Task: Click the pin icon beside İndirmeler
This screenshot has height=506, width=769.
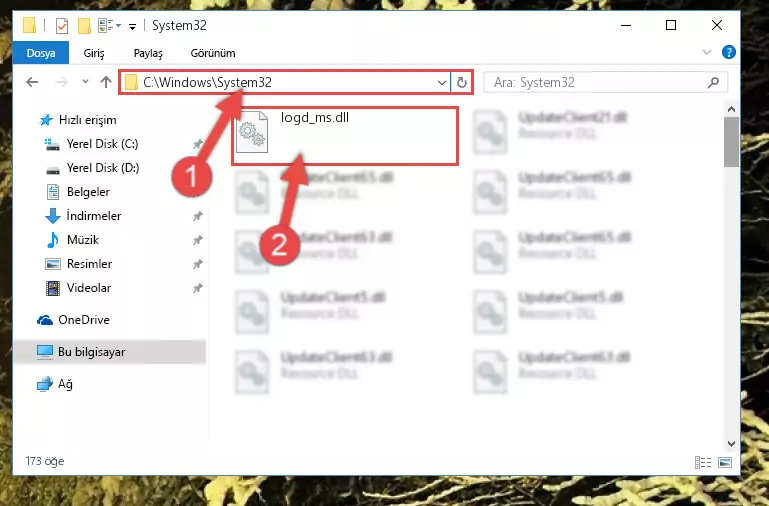Action: 198,216
